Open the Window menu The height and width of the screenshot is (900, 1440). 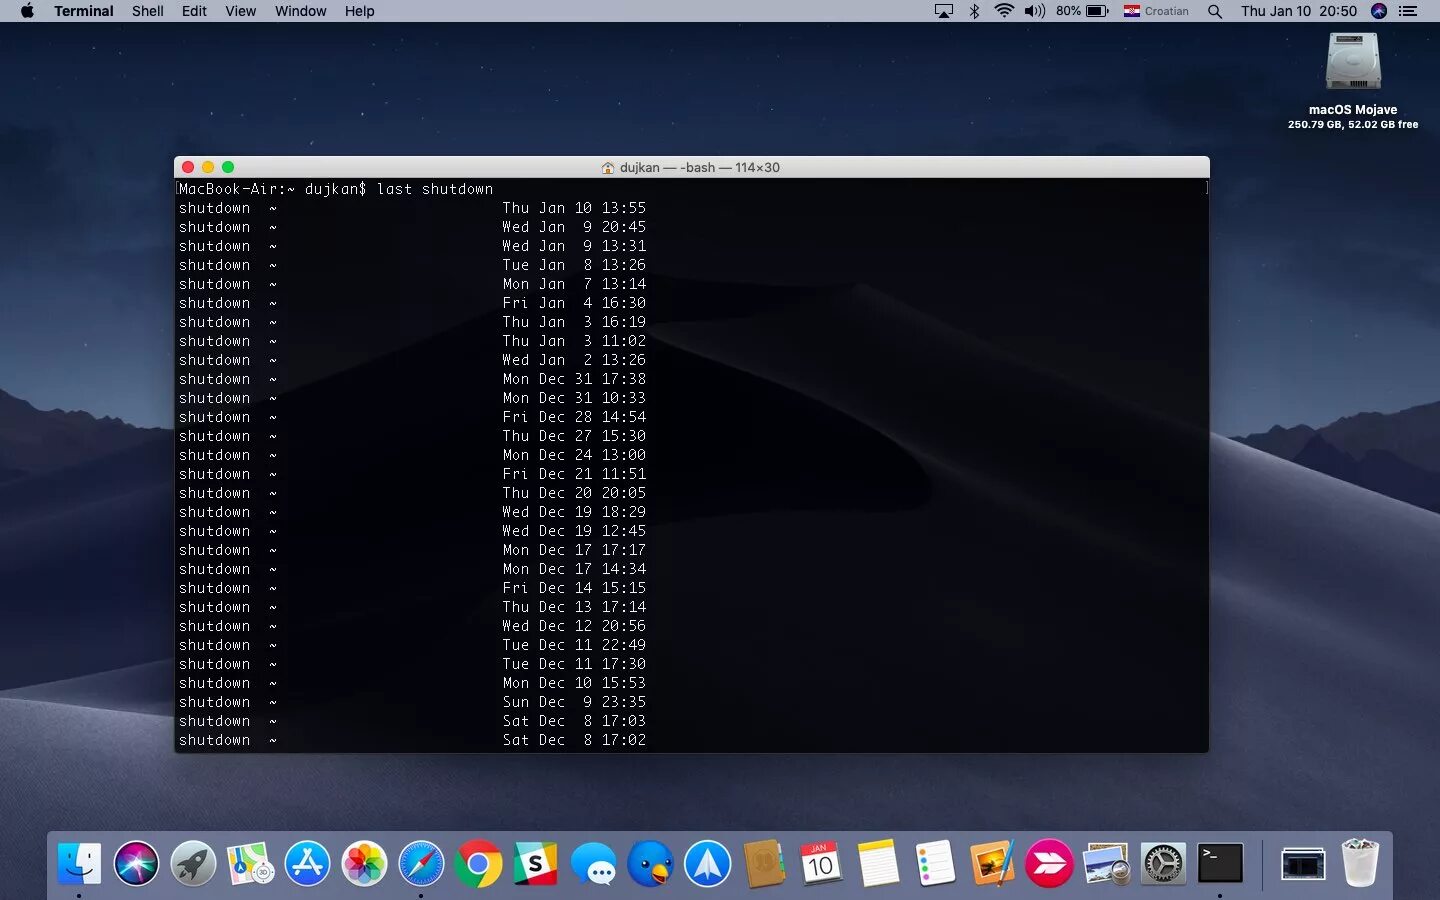pos(301,11)
